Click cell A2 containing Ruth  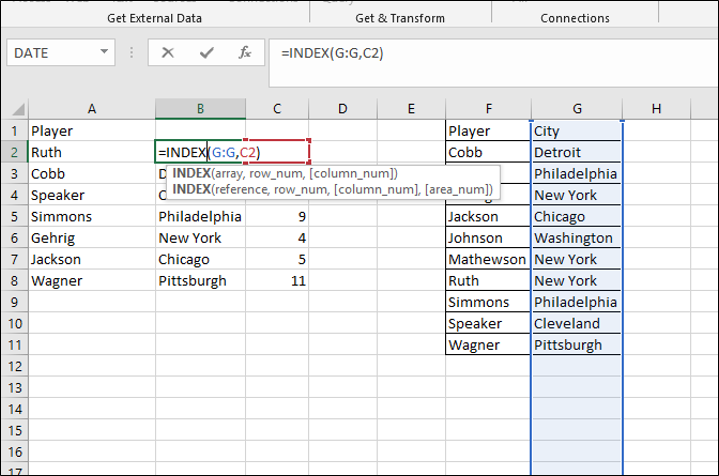(92, 152)
